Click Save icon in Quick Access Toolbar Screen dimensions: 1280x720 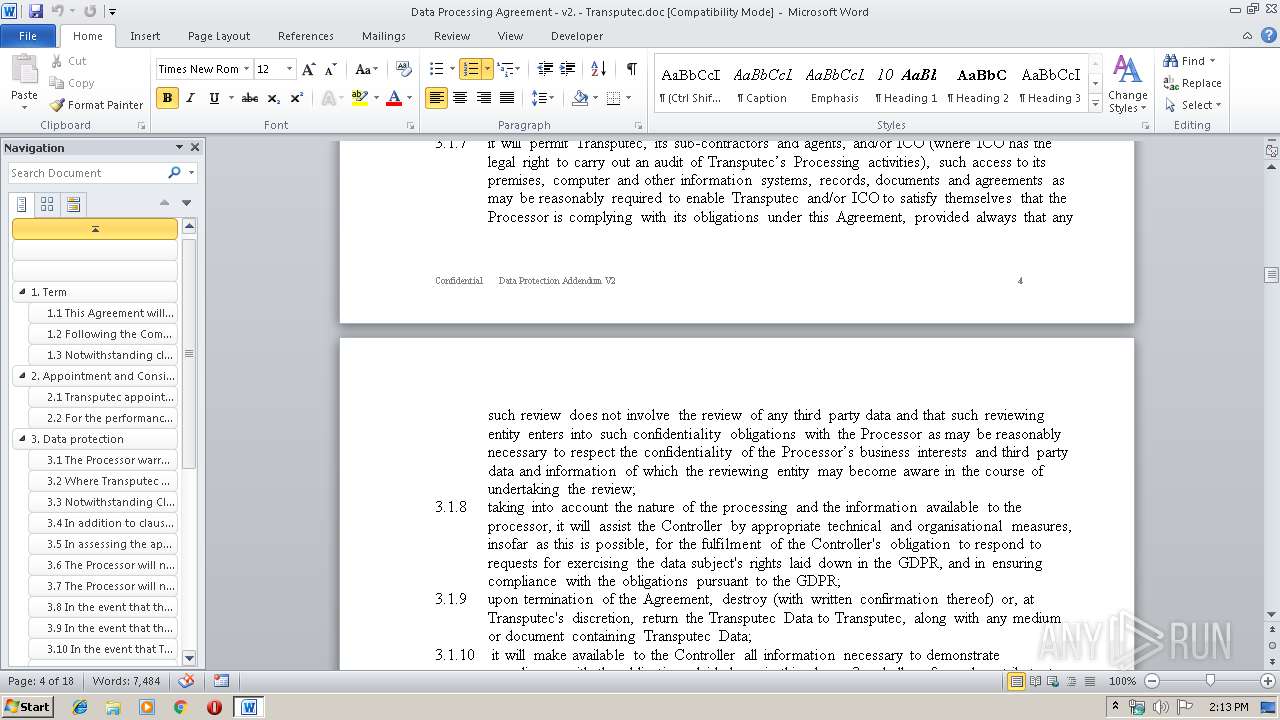tap(36, 12)
